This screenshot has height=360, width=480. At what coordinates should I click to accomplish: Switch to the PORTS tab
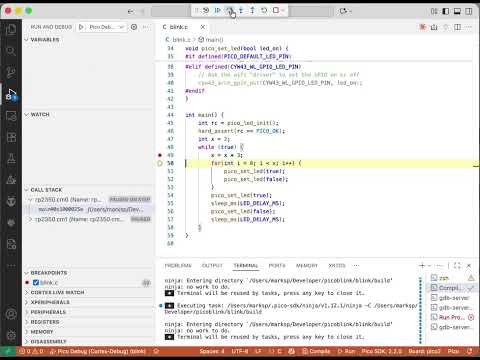(277, 266)
